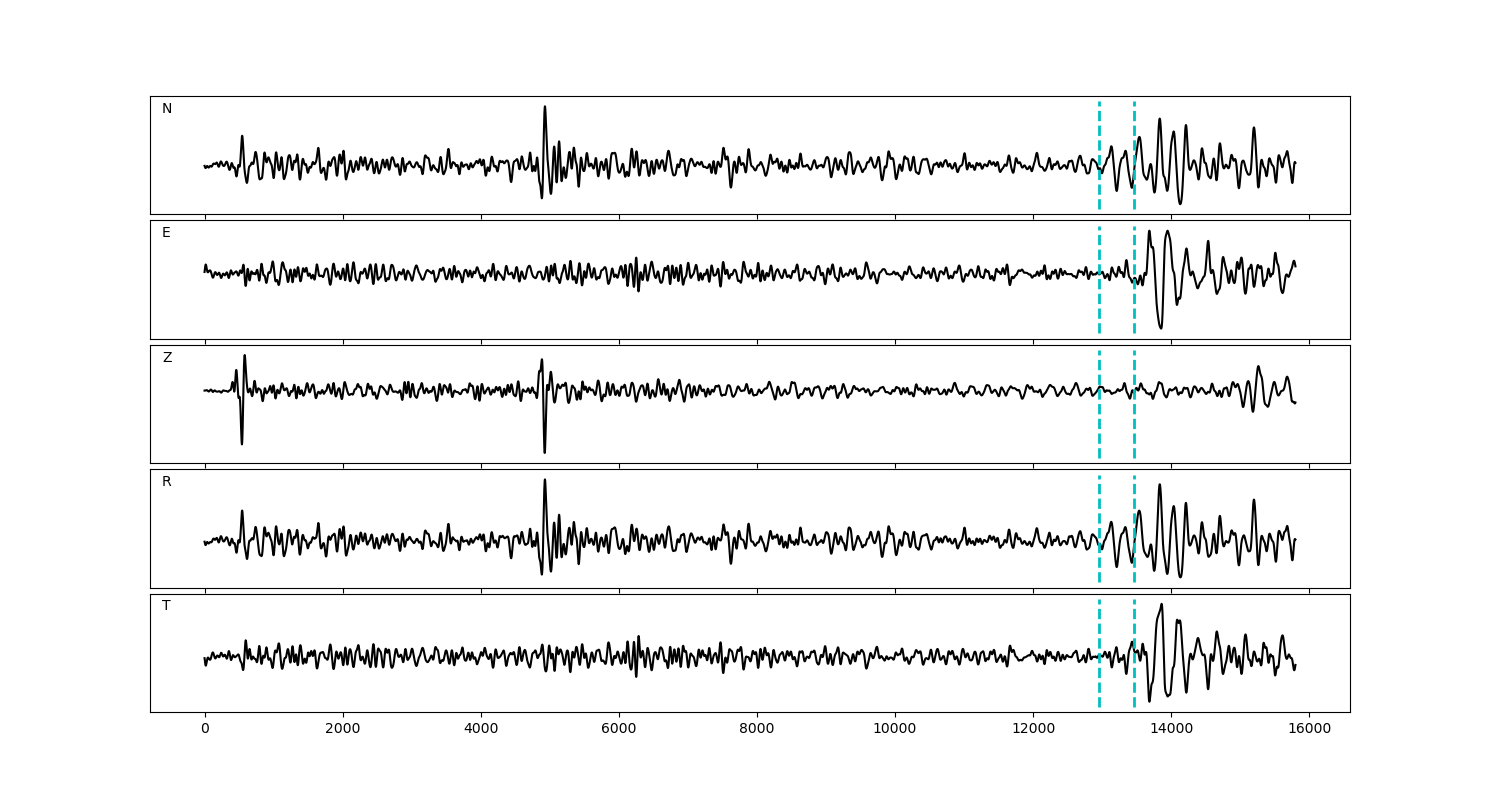Click the 10000 x-axis tick label
This screenshot has width=1500, height=800.
[x=895, y=730]
